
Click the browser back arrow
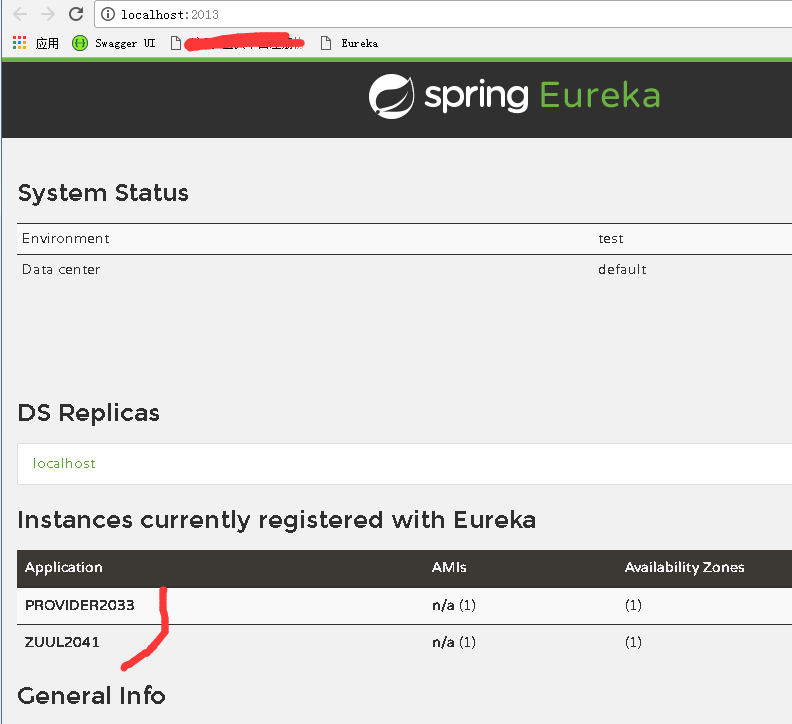tap(20, 15)
